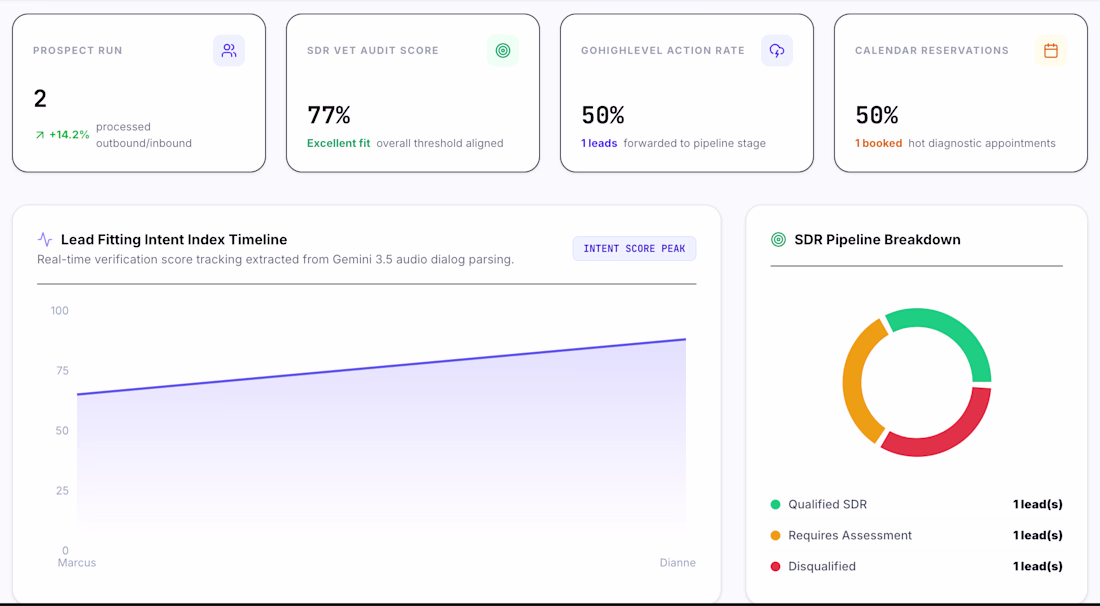Click the Prospect Run users icon
1100x606 pixels.
click(229, 50)
